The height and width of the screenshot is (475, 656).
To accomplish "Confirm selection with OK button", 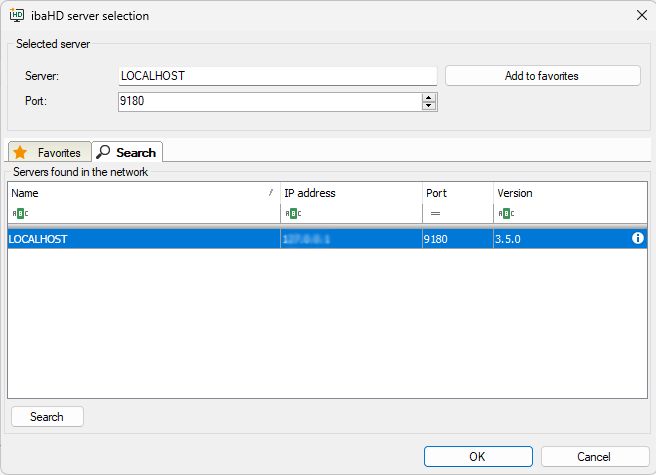I will [x=478, y=456].
